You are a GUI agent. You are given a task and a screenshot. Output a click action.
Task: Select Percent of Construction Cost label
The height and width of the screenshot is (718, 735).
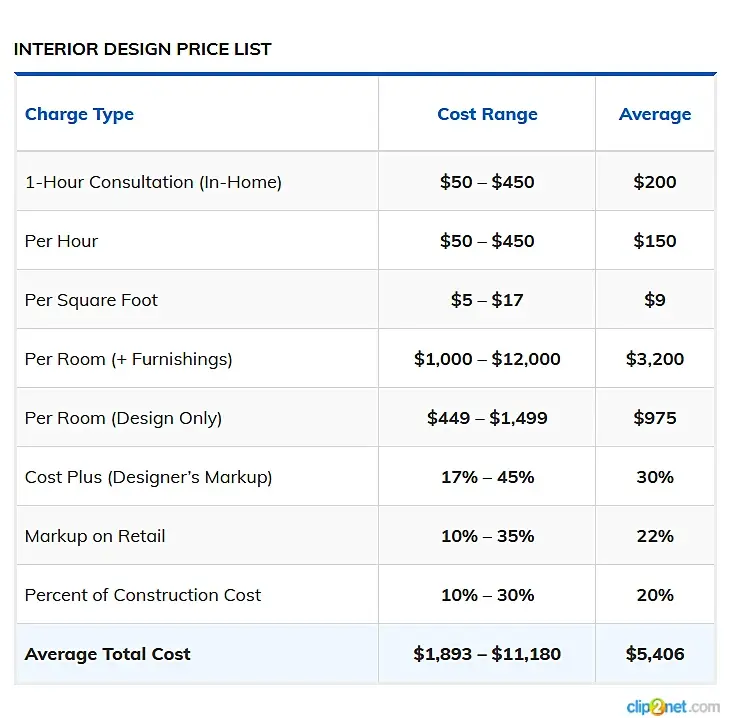pos(143,595)
